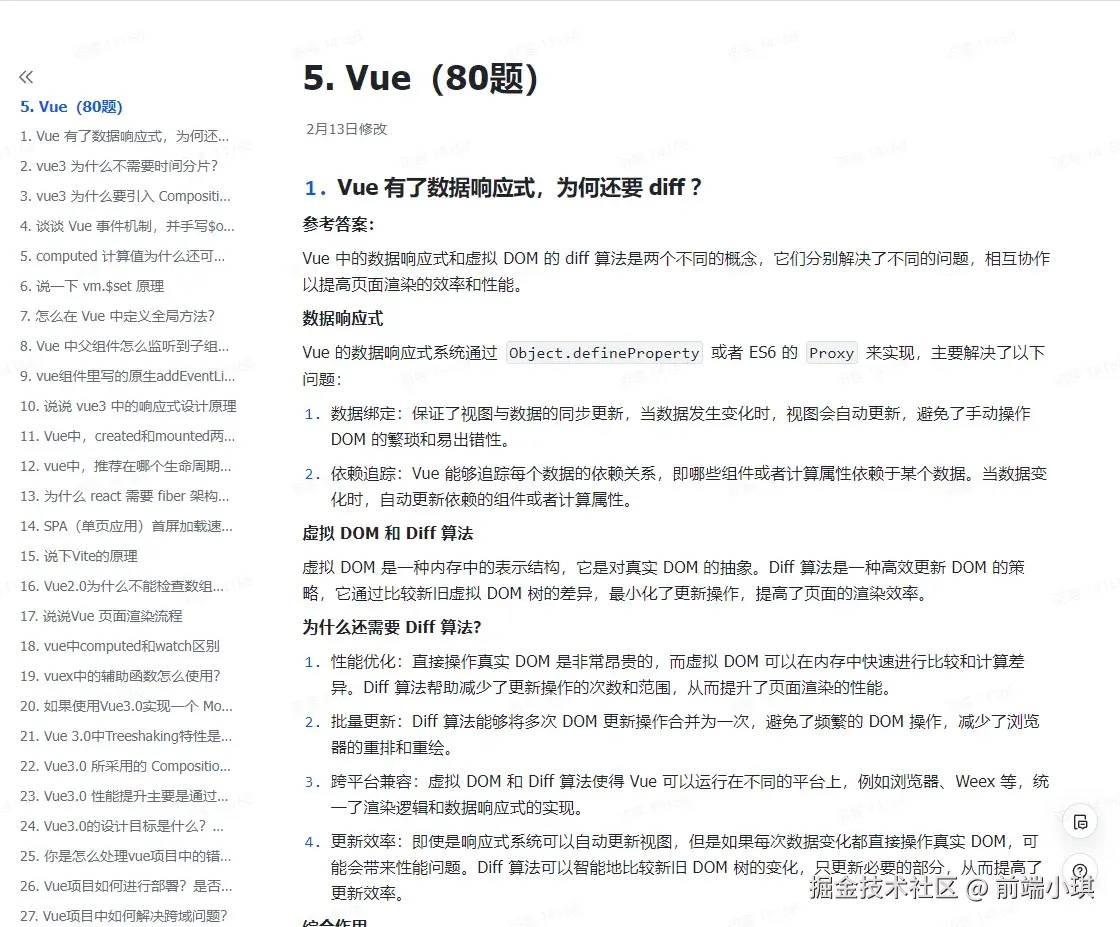1120x927 pixels.
Task: Open outline item 9. 原生addEventListener
Action: 127,376
